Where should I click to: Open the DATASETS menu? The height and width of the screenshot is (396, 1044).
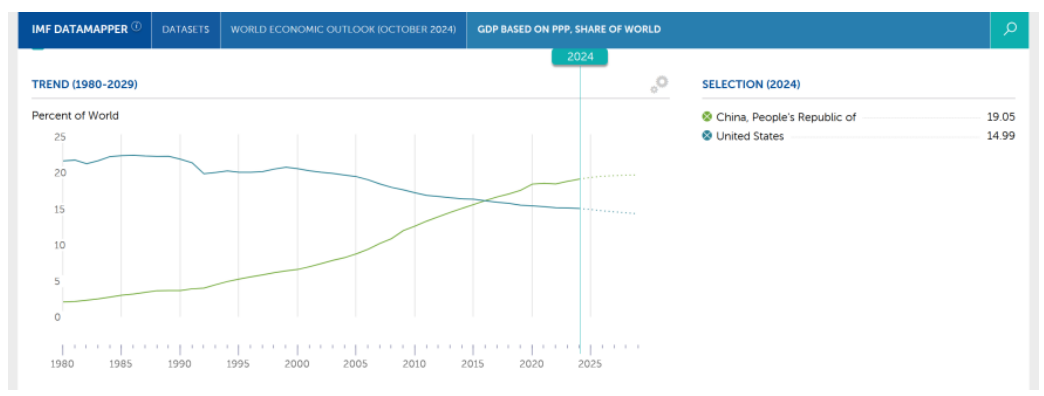tap(186, 29)
